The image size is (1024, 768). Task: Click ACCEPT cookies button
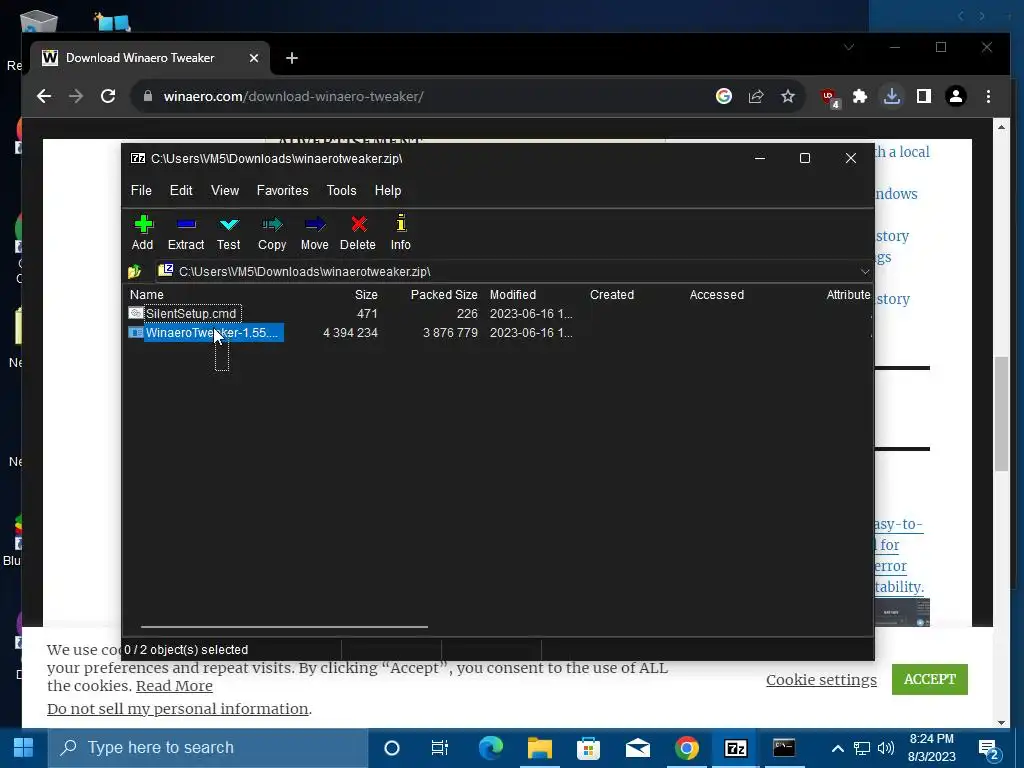[x=929, y=679]
